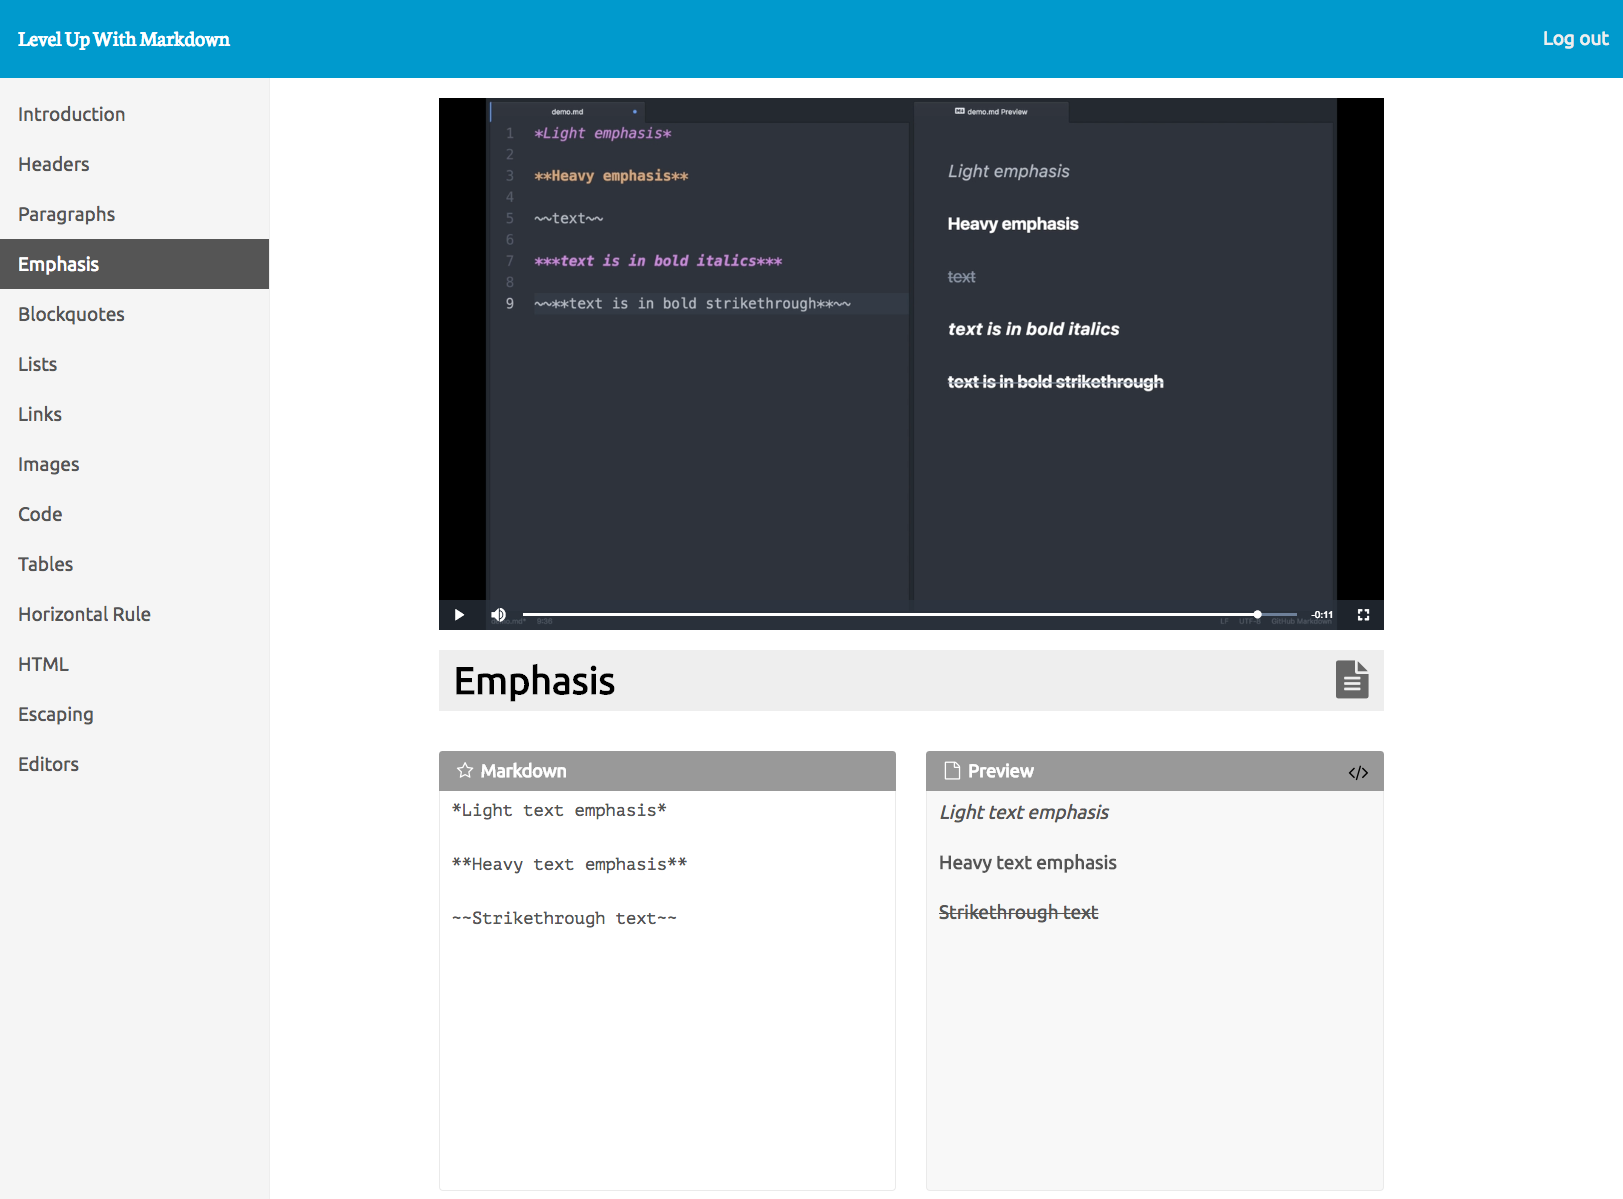This screenshot has height=1199, width=1623.
Task: Click inside the Markdown editor area
Action: 667,1000
